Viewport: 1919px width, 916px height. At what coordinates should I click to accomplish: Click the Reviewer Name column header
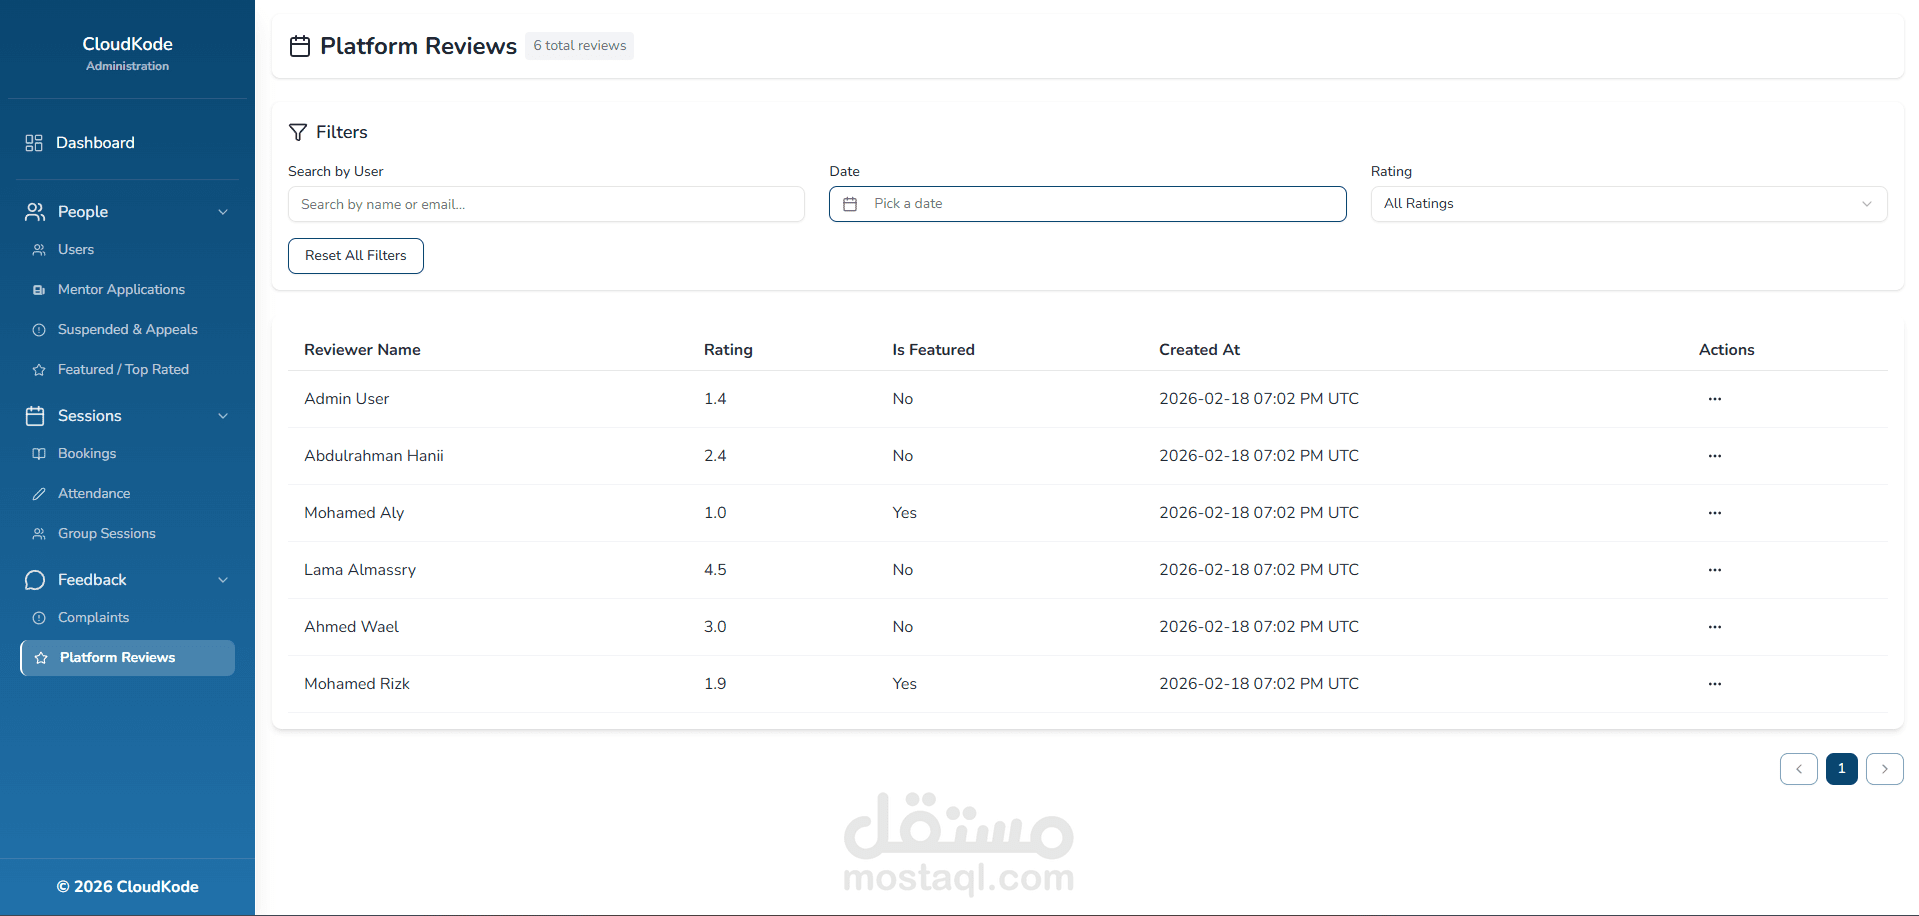tap(362, 350)
